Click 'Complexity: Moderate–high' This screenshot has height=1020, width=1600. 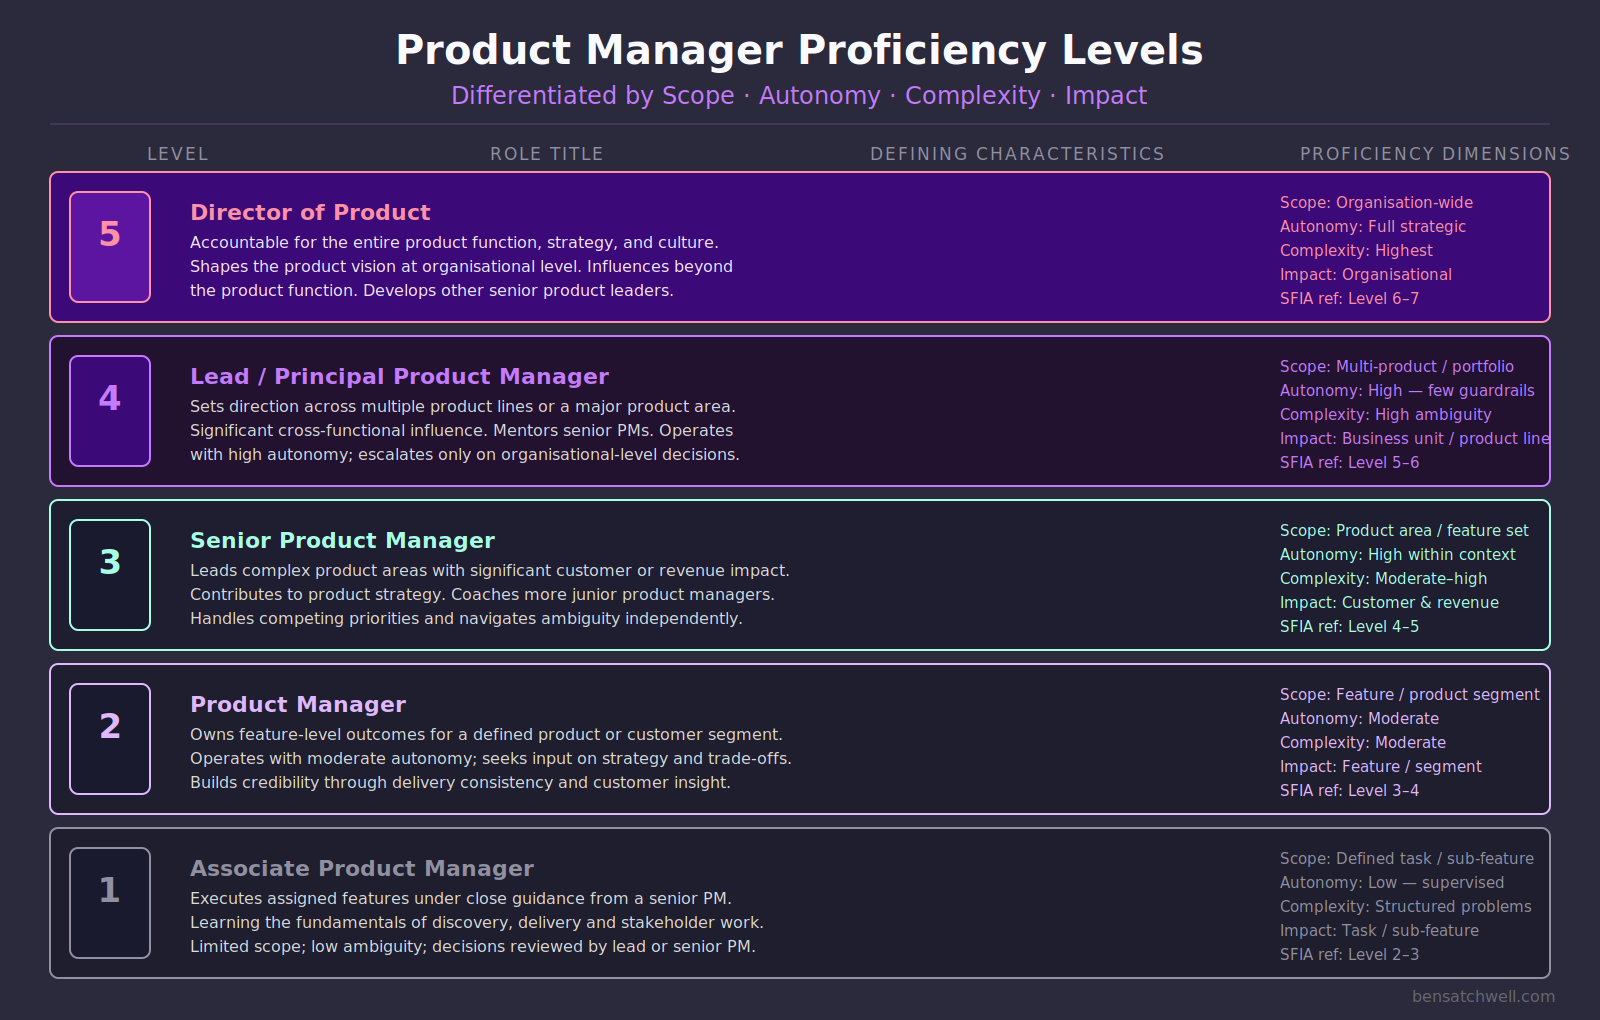click(1384, 579)
